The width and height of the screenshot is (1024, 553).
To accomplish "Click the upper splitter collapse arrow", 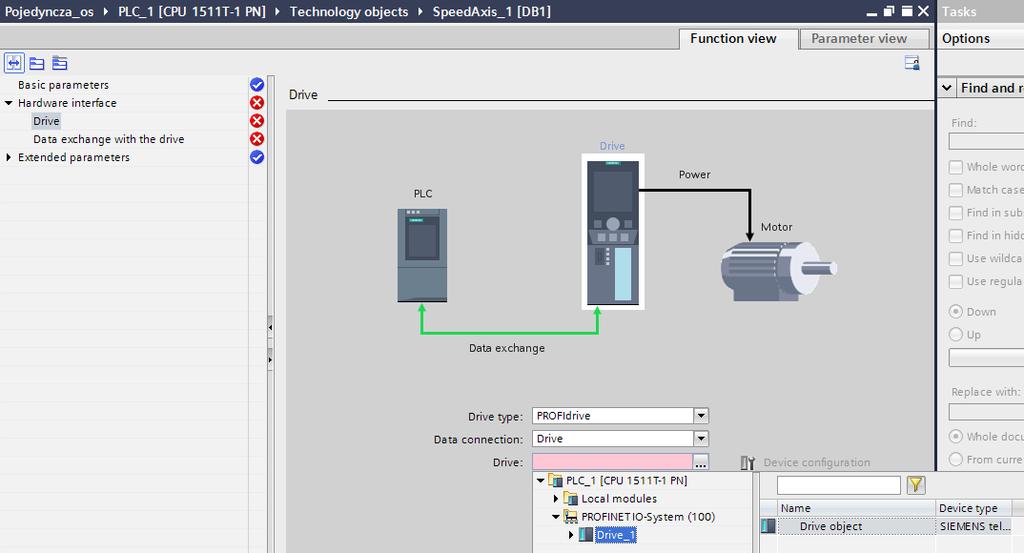I will pyautogui.click(x=270, y=327).
